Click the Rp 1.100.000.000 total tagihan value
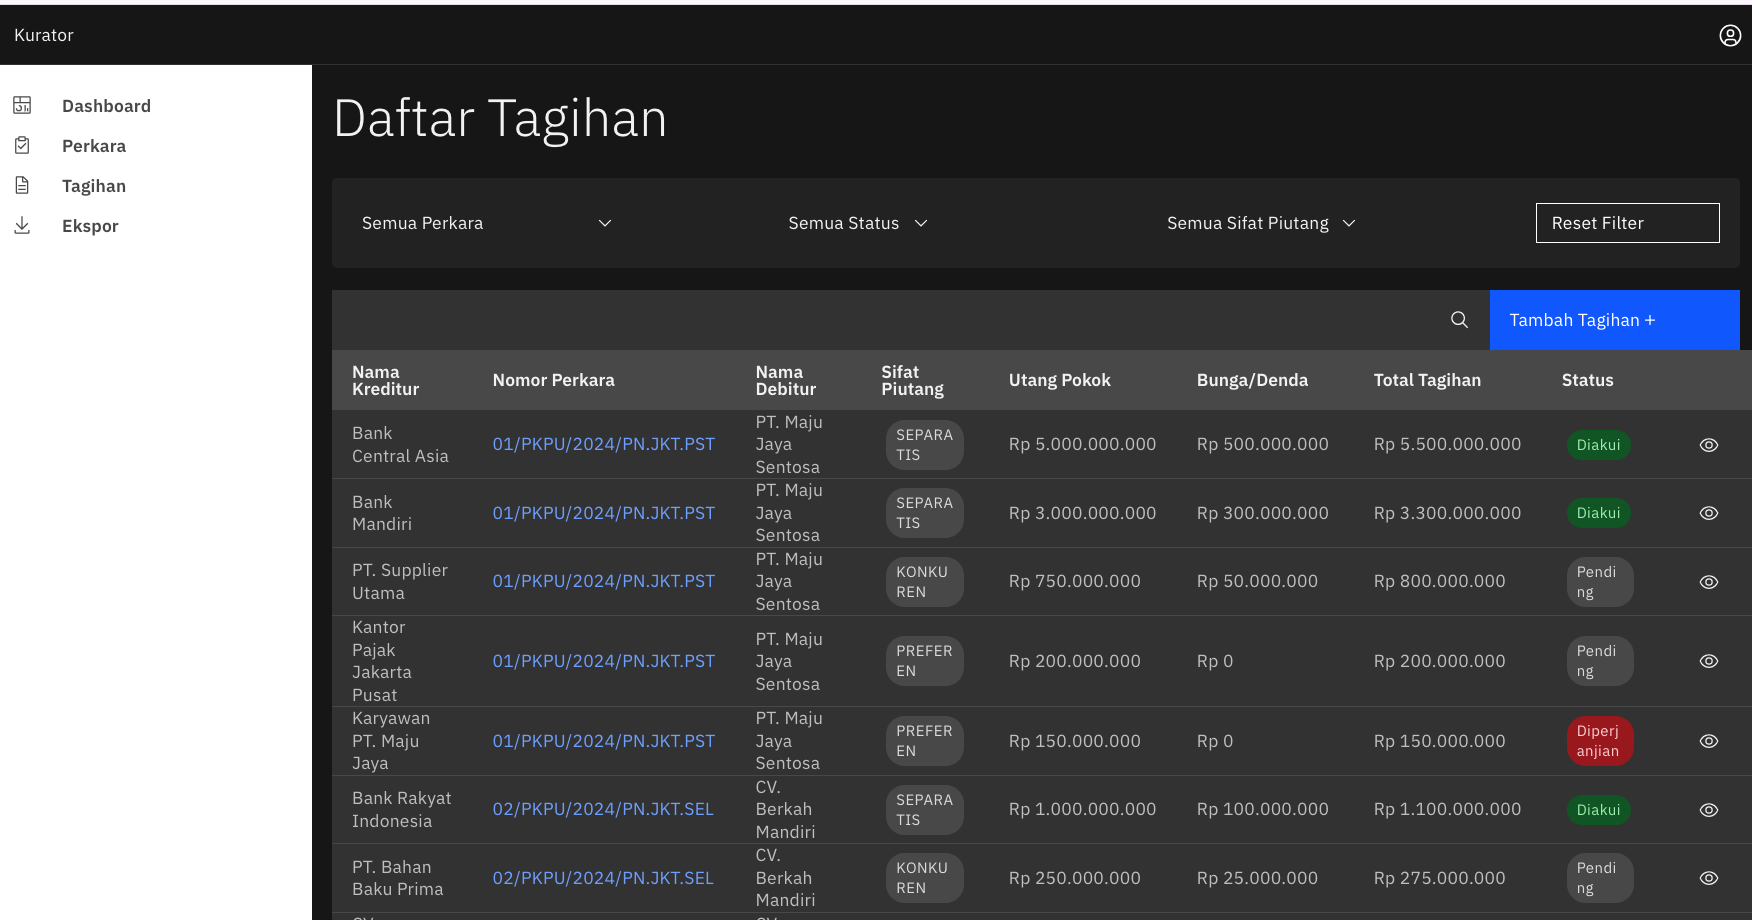 coord(1447,809)
